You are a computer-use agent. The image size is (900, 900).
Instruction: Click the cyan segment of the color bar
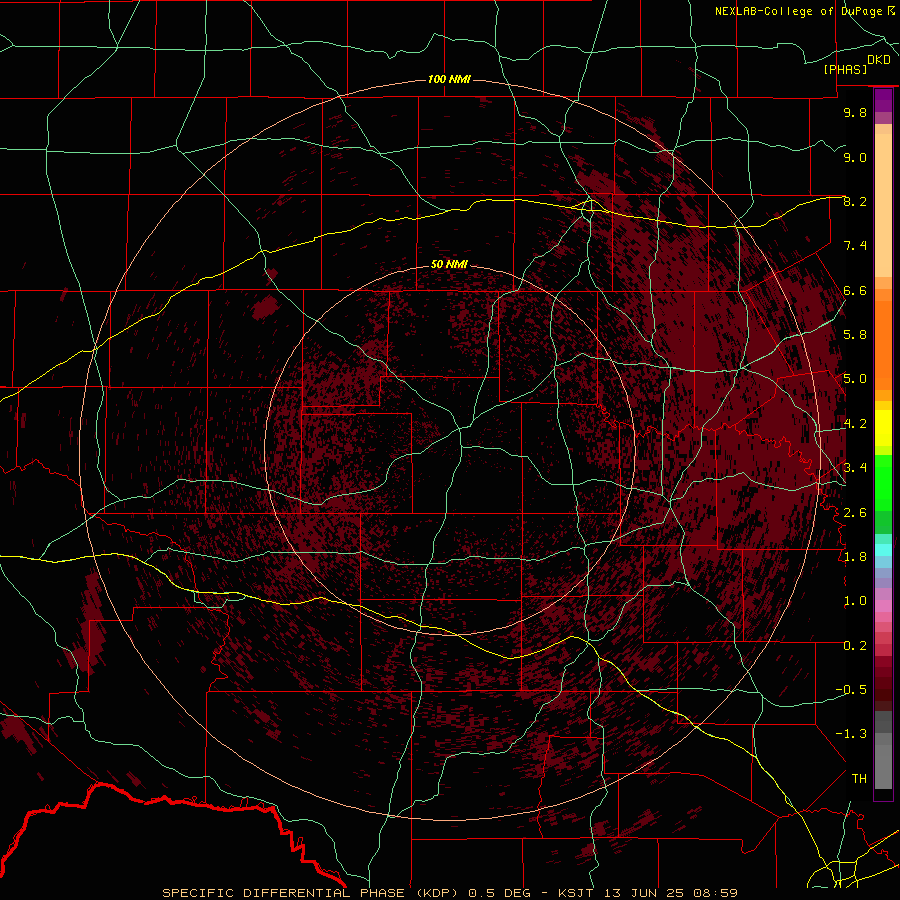click(x=883, y=550)
